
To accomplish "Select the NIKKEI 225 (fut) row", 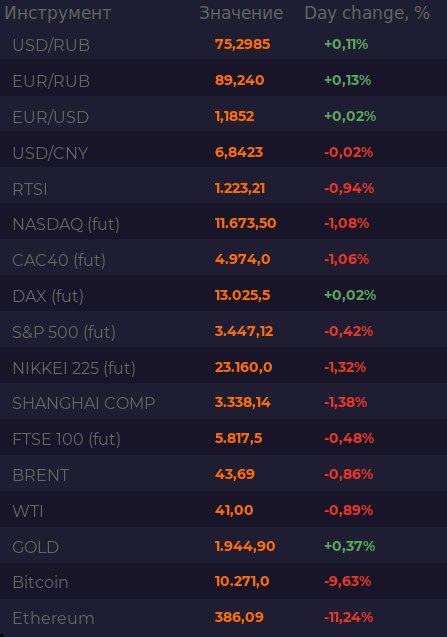I will 224,368.
